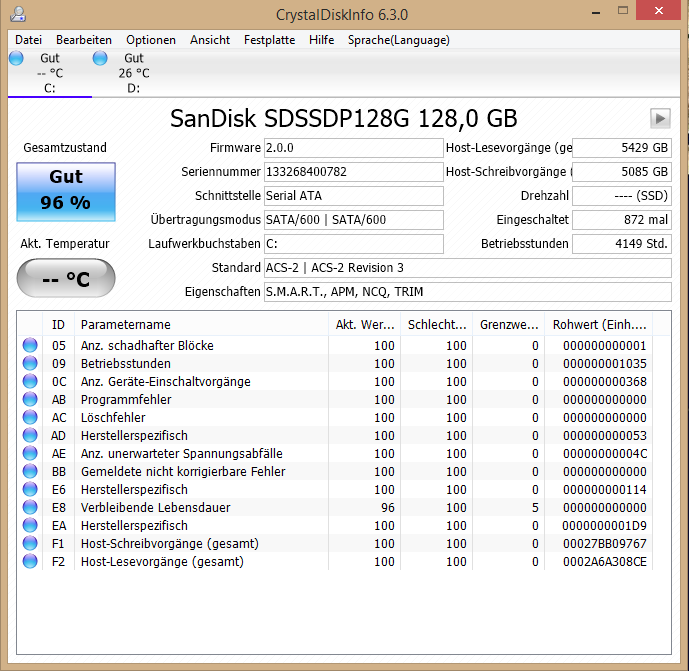Screen dimensions: 689x671
Task: Click the Gut 96 % health status button
Action: tap(66, 192)
